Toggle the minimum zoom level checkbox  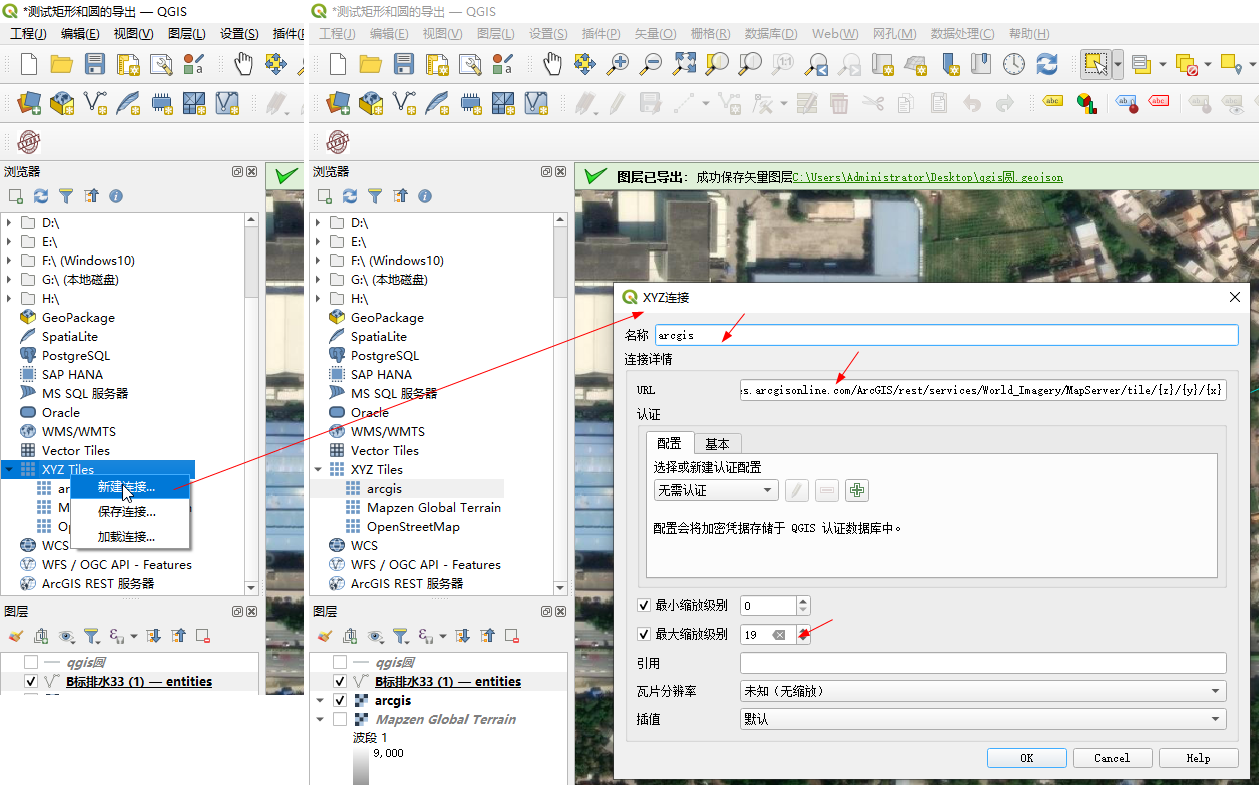coord(644,605)
